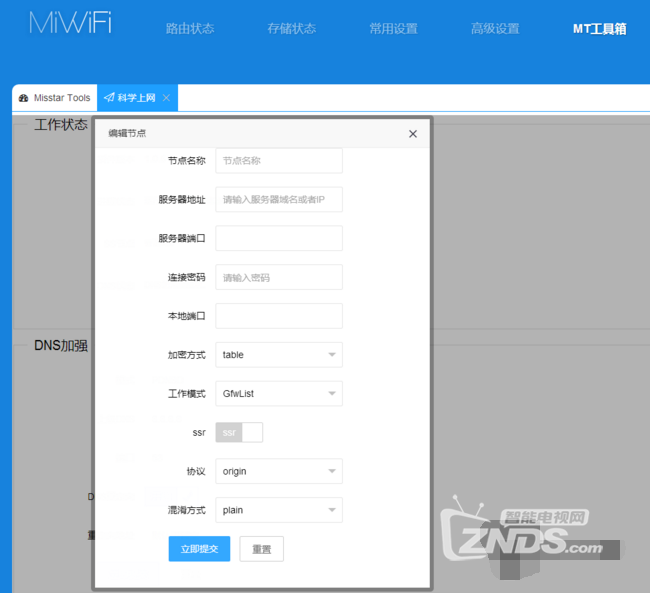Screen dimensions: 651x594
Task: Open MT工具箱 in the top navigation
Action: coord(600,29)
